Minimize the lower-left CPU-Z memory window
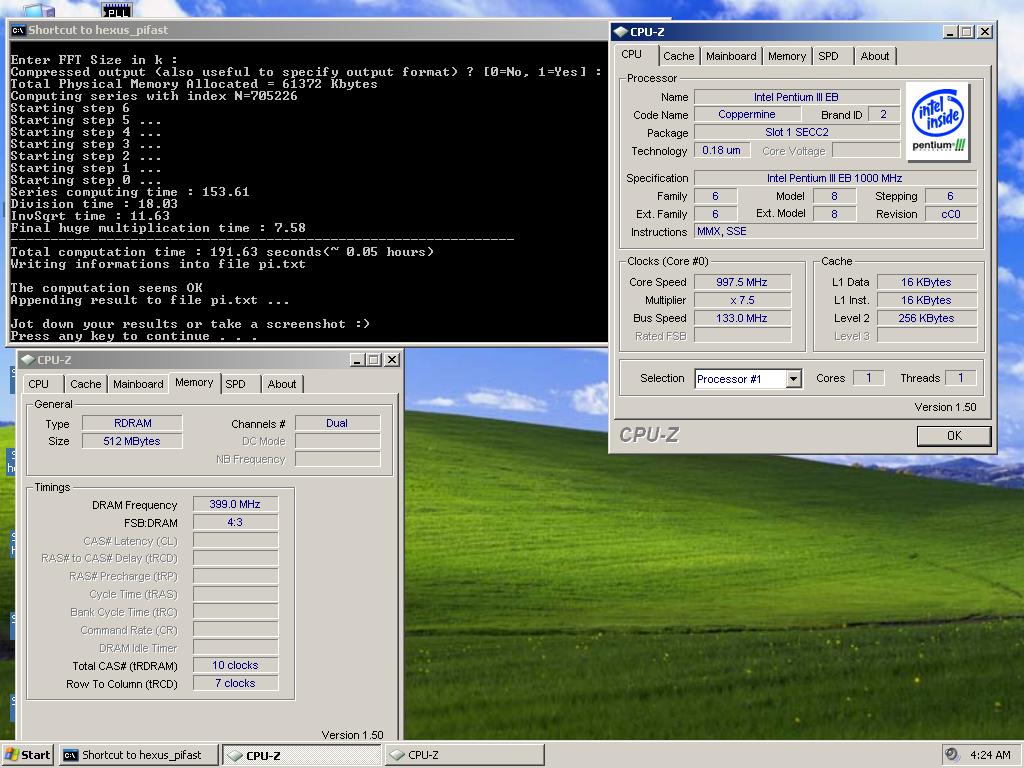1024x768 pixels. (x=357, y=360)
